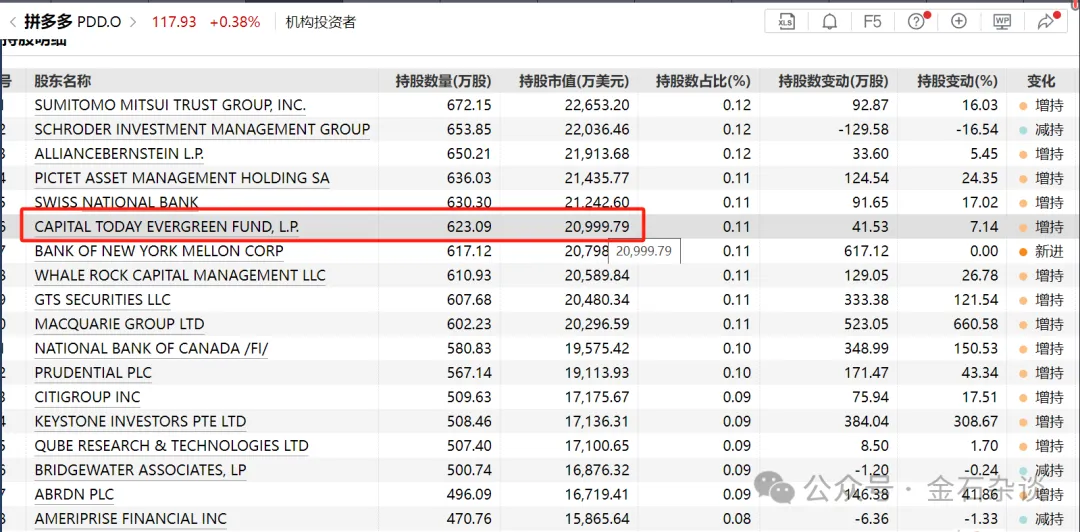The image size is (1080, 532).
Task: Open ALLIANCEBERNSTEIN L.P. shareholder link
Action: click(x=119, y=154)
